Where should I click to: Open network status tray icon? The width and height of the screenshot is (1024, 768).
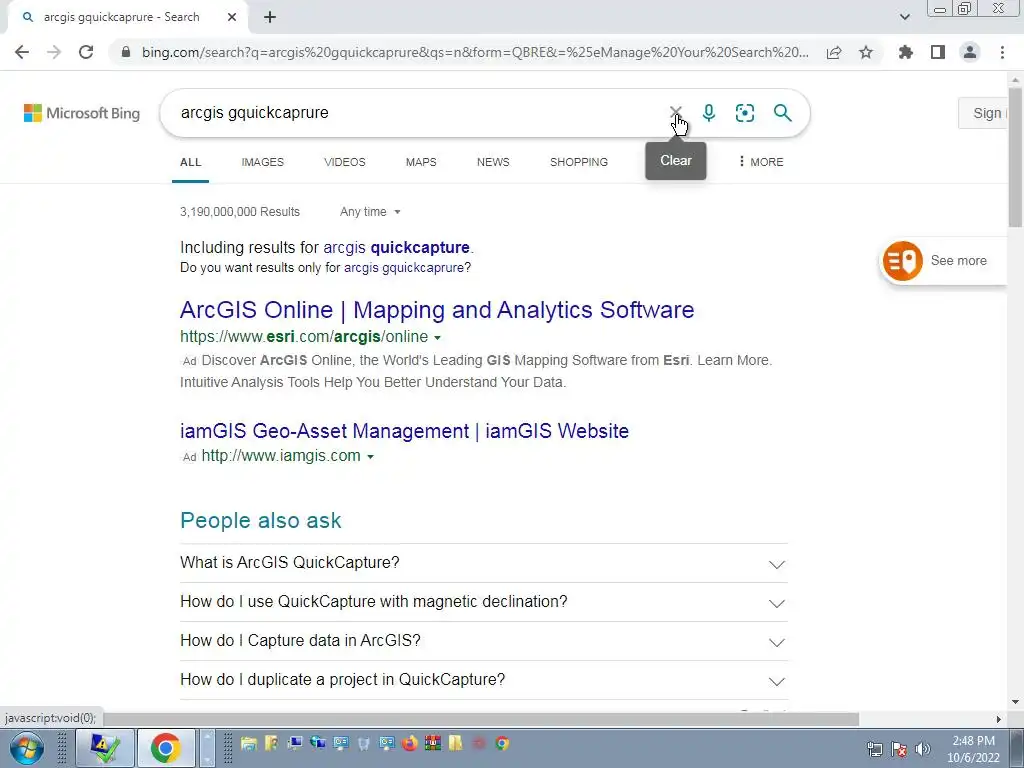click(x=874, y=749)
